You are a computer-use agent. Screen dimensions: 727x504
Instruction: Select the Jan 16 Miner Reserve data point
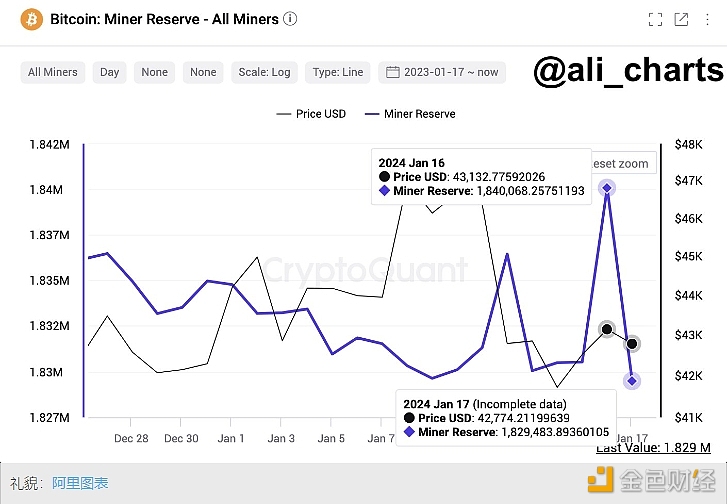click(x=607, y=188)
